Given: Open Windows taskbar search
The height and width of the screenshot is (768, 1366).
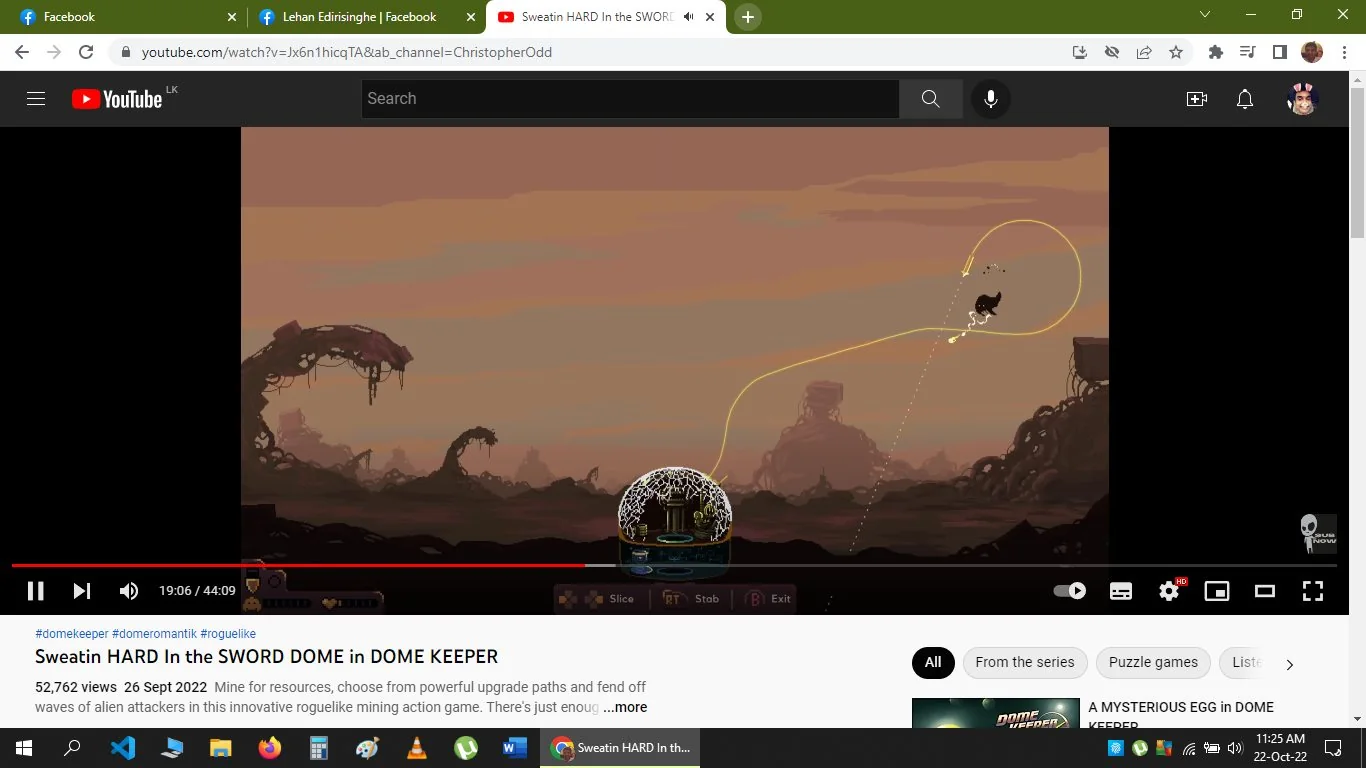Looking at the screenshot, I should 72,748.
